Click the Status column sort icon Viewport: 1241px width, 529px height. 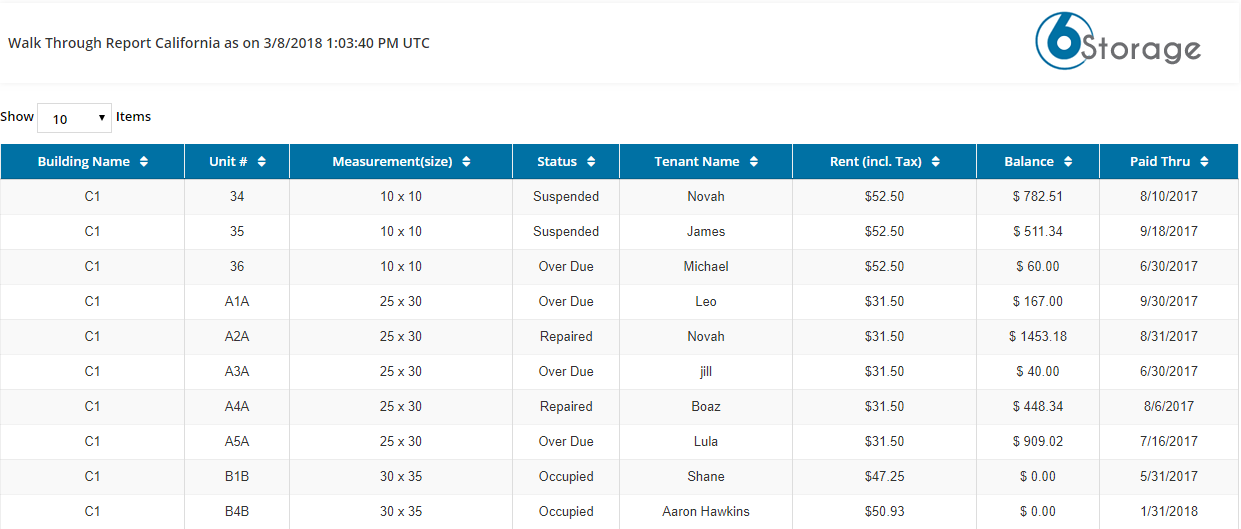[x=591, y=162]
